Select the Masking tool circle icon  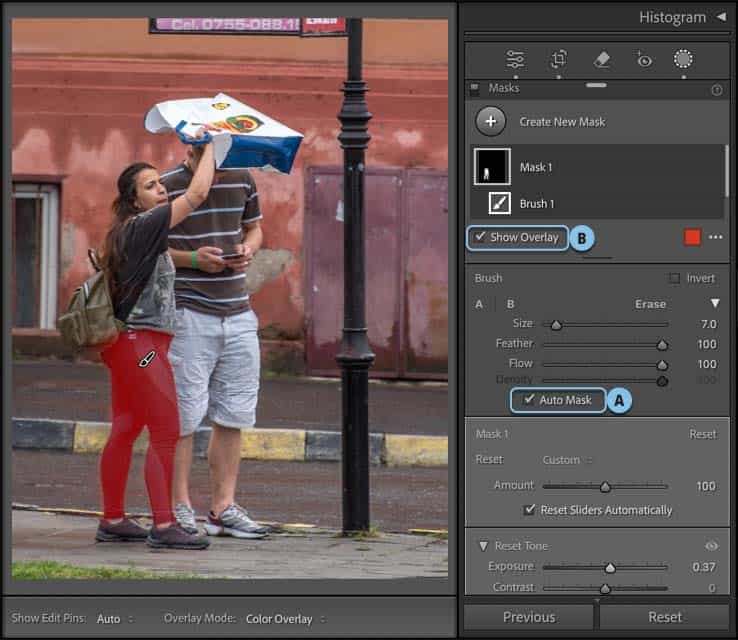pyautogui.click(x=683, y=59)
